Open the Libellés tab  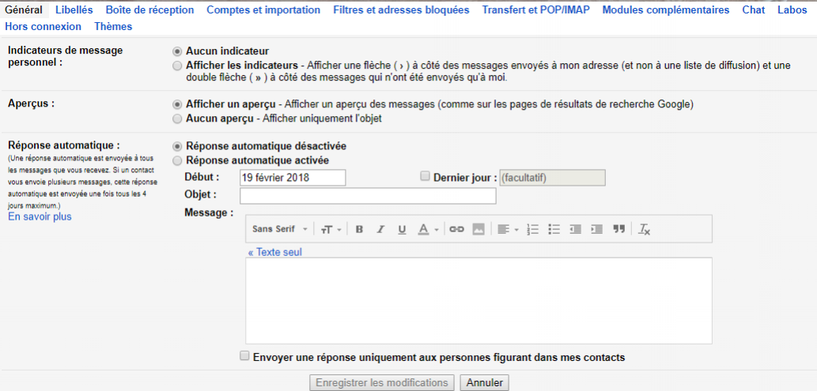pos(74,10)
